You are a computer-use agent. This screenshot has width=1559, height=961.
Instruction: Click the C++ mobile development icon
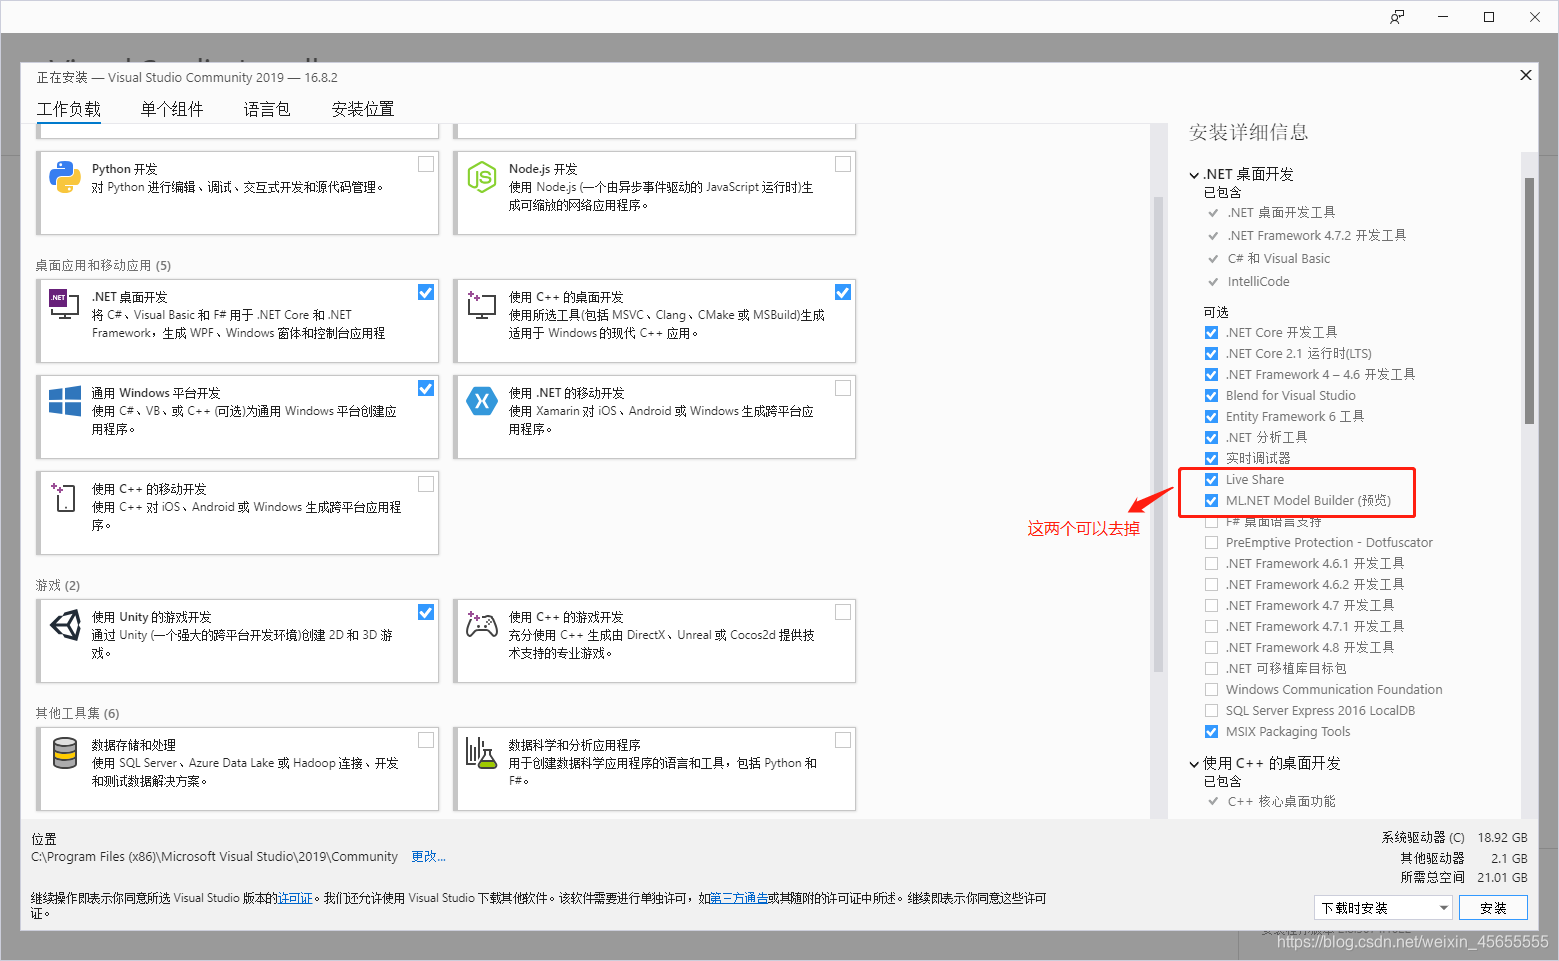[x=64, y=496]
